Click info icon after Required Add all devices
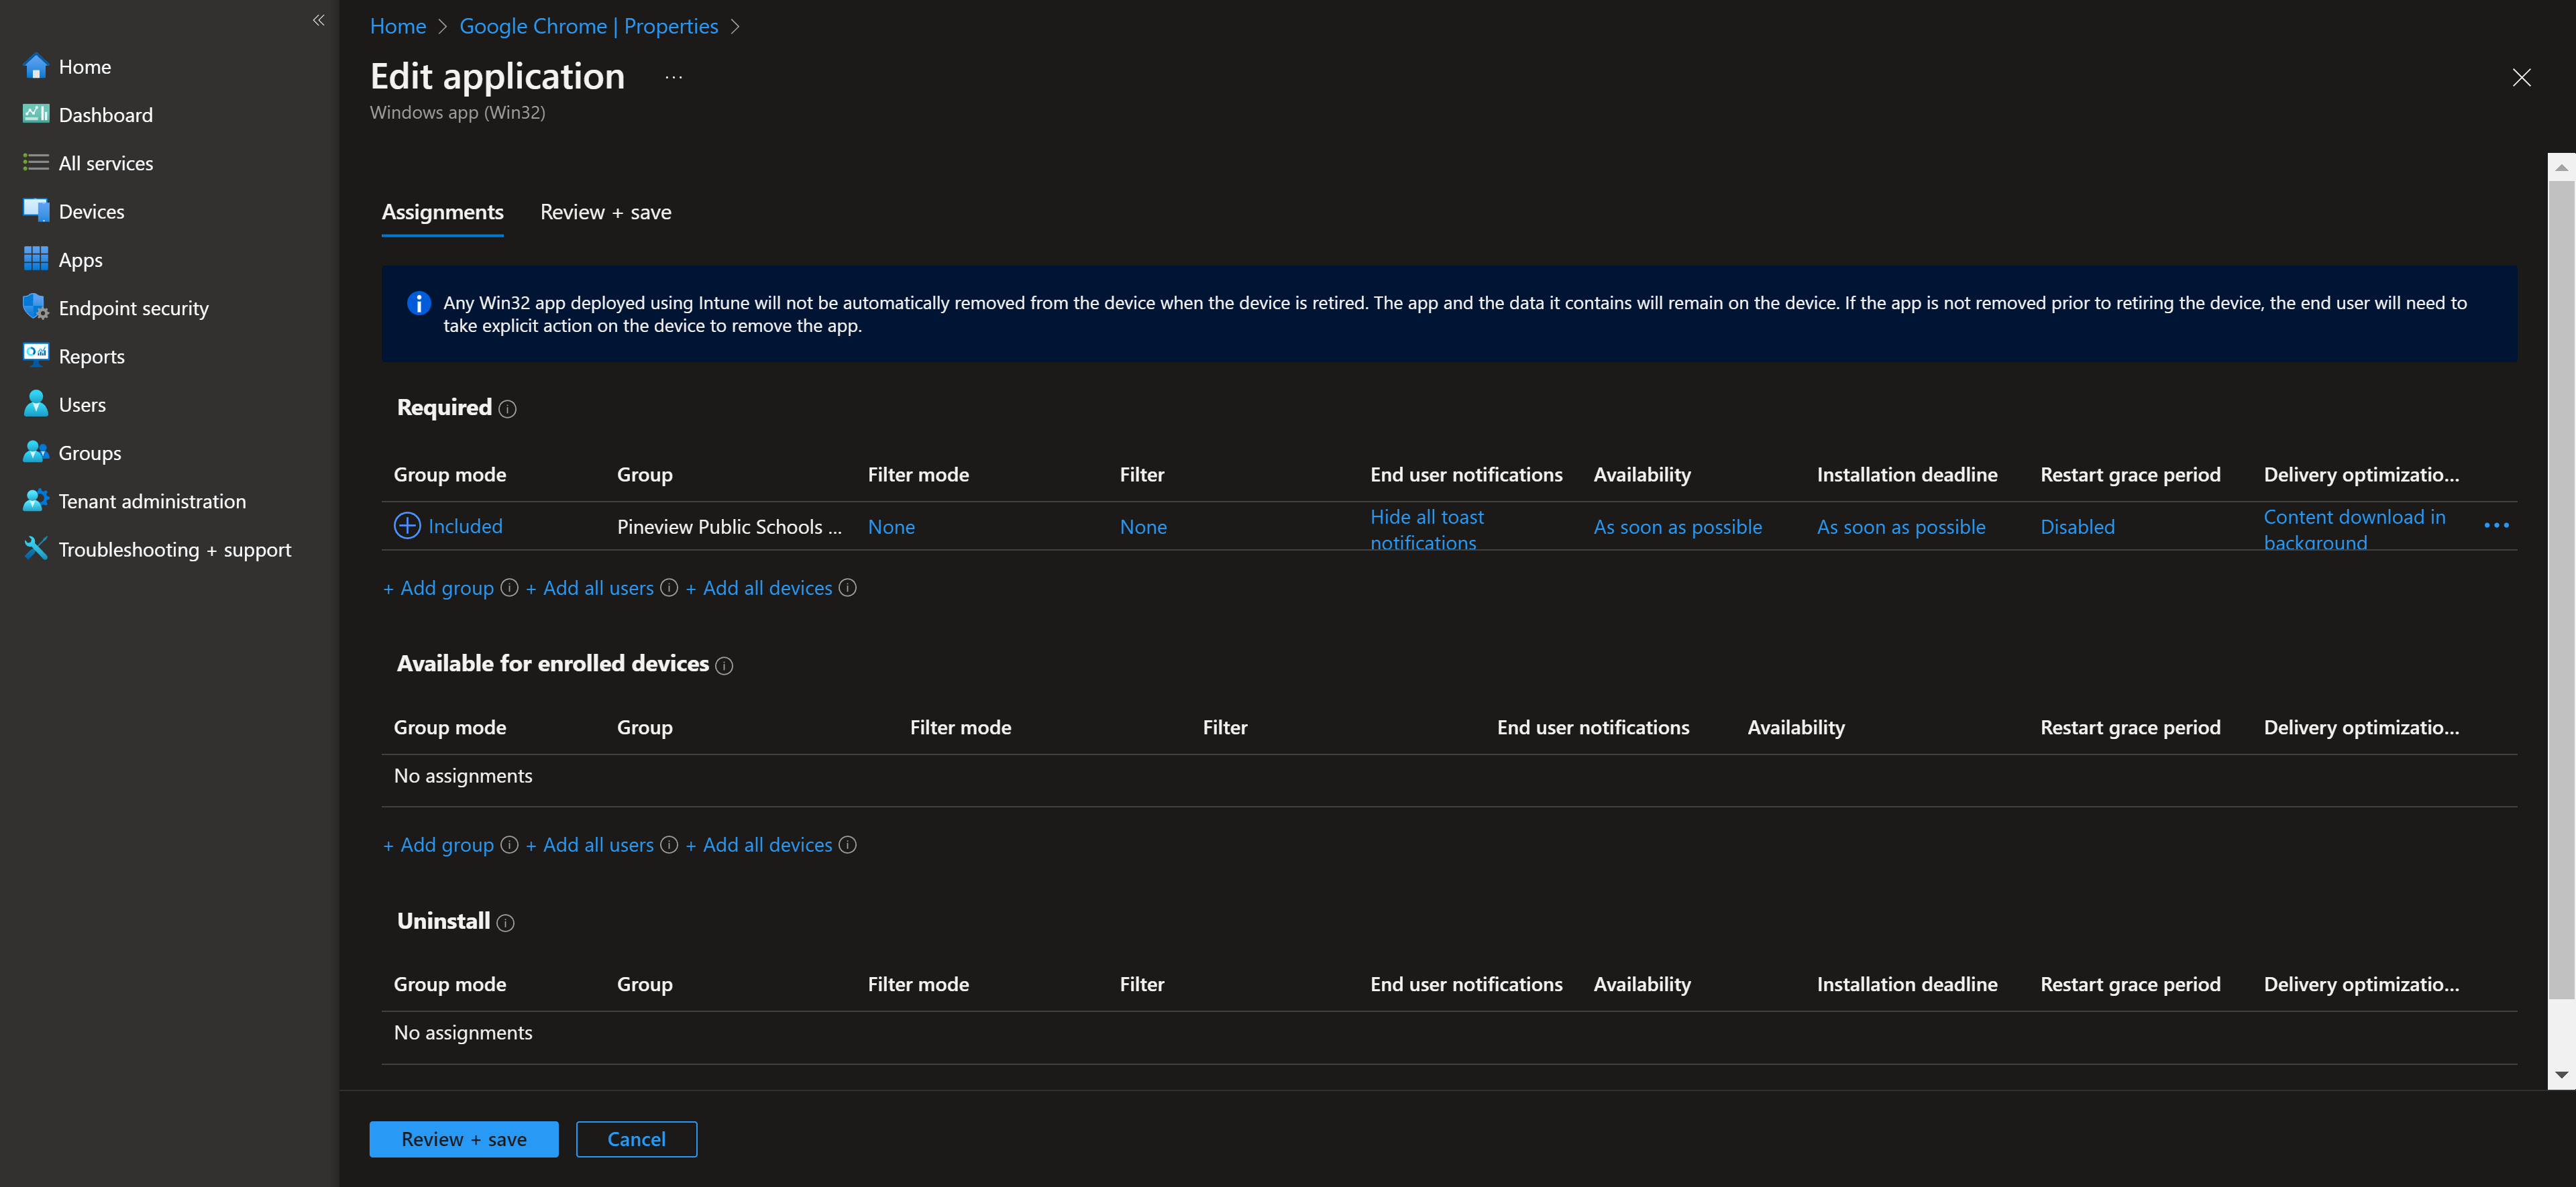The height and width of the screenshot is (1187, 2576). point(848,588)
